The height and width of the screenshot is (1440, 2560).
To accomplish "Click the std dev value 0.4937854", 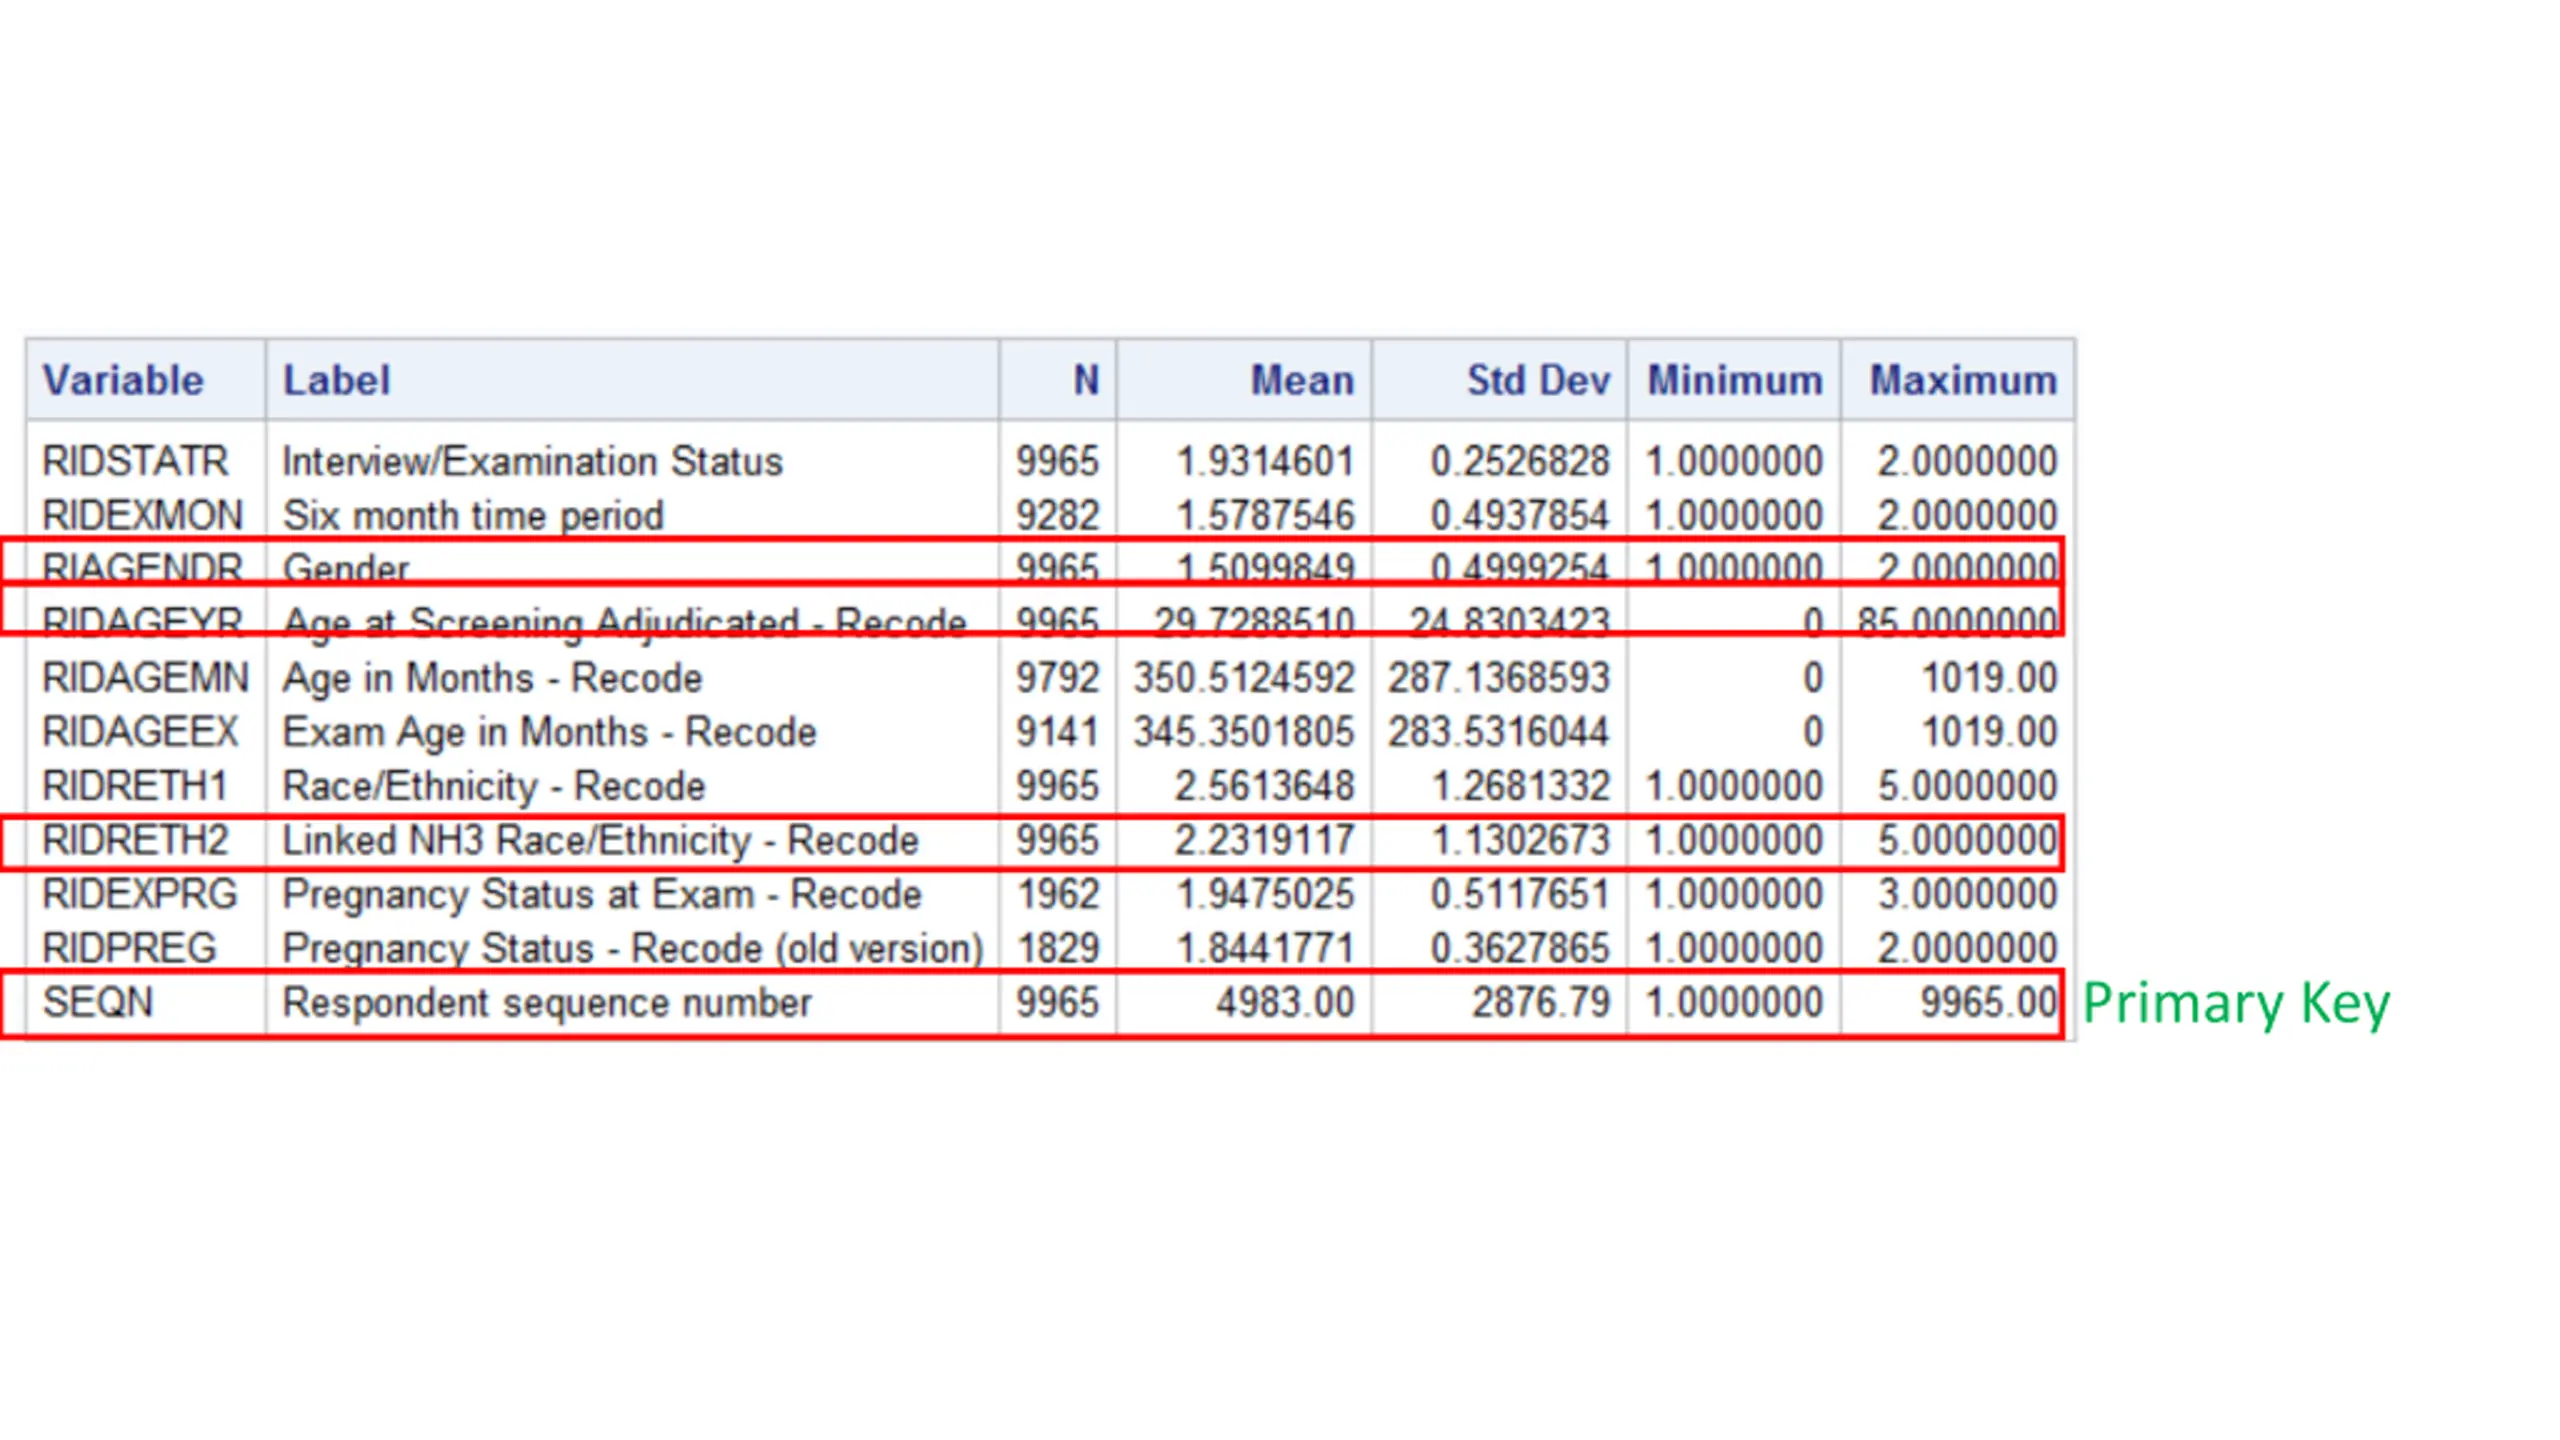I will click(x=1520, y=515).
